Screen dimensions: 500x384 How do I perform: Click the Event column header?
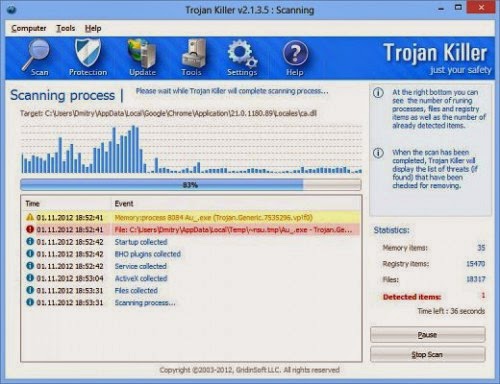click(236, 203)
